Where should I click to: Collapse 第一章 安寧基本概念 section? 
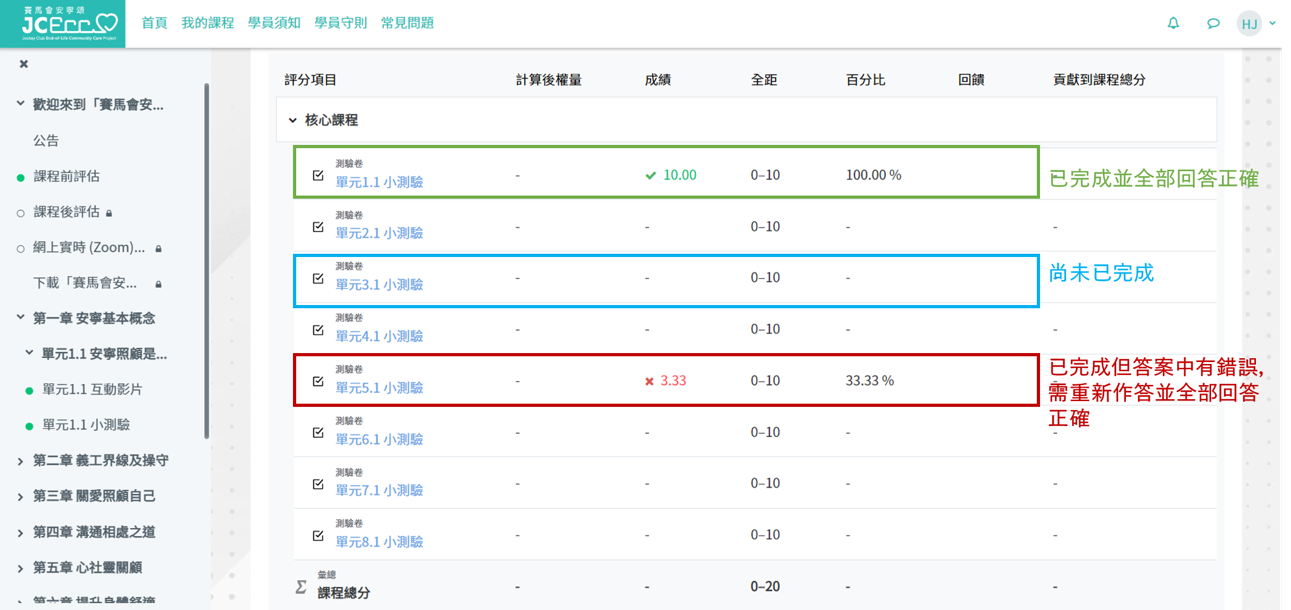(x=20, y=318)
